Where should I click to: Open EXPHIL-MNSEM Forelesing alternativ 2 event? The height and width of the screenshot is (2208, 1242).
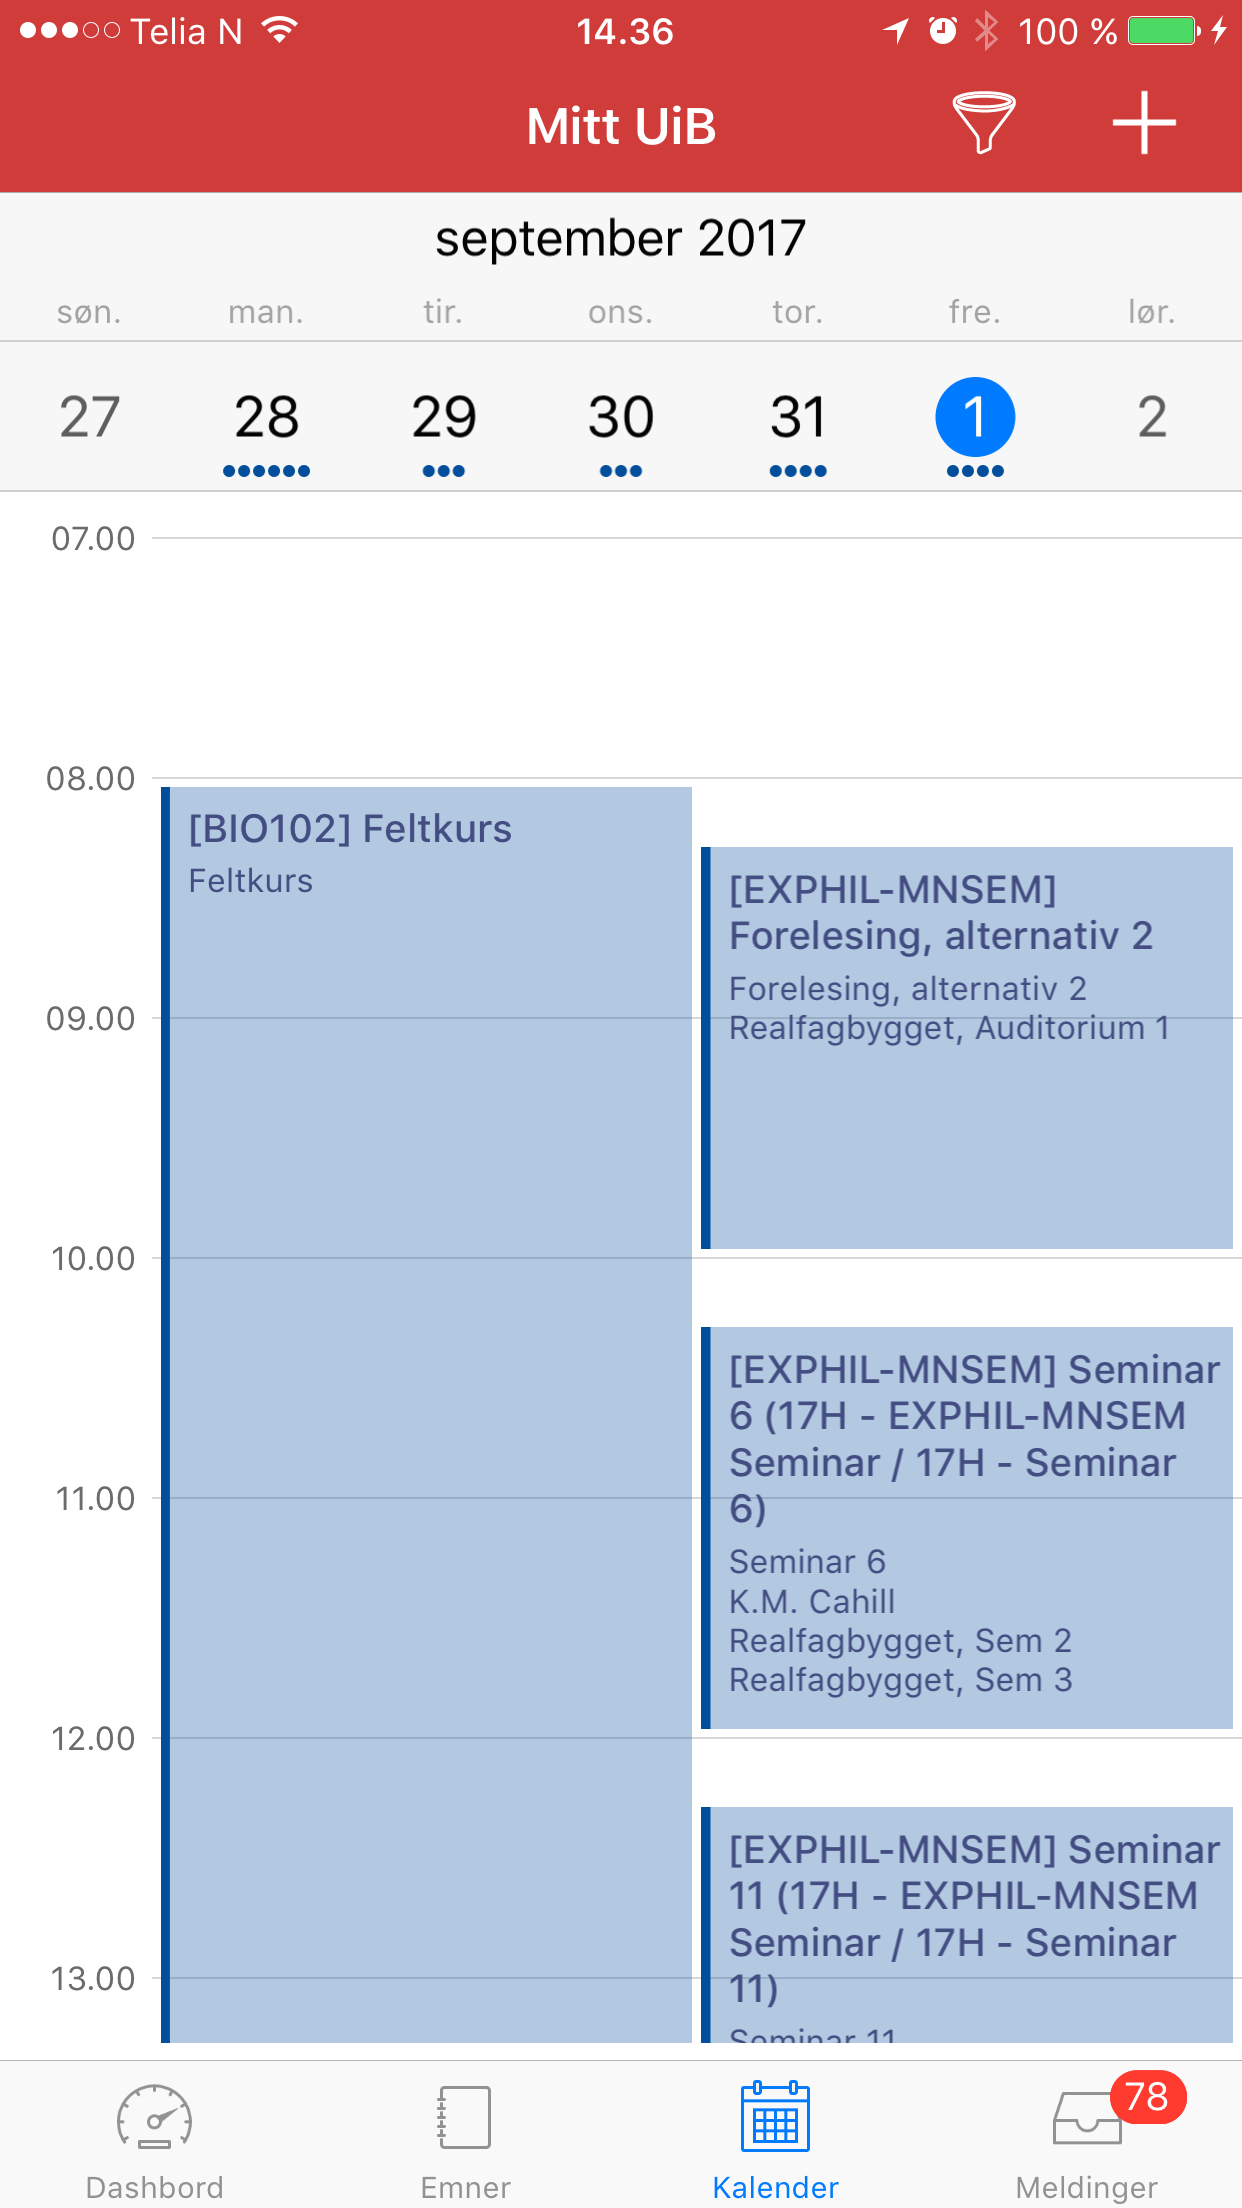[967, 1047]
